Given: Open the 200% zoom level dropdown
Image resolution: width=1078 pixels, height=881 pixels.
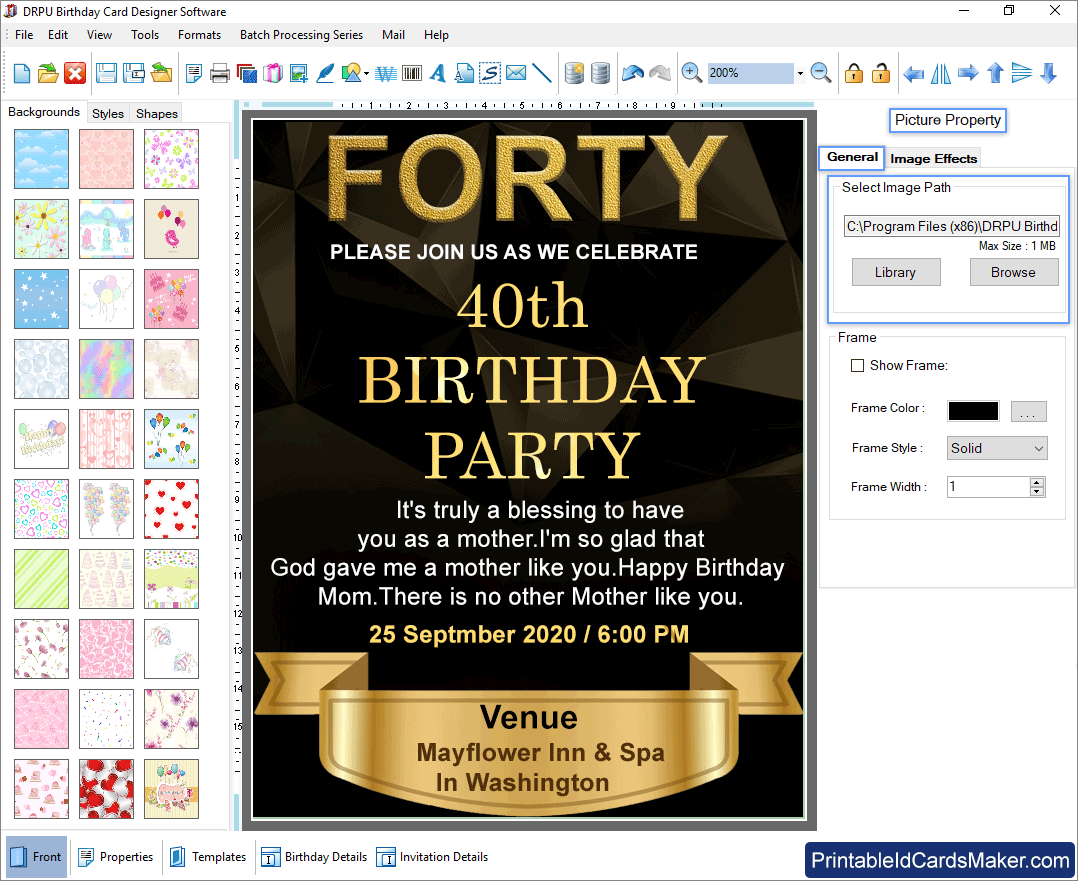Looking at the screenshot, I should [800, 73].
